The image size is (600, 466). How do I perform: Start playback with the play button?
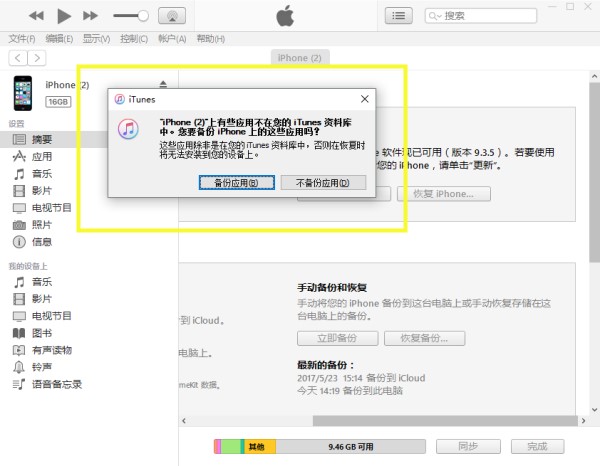[x=64, y=16]
